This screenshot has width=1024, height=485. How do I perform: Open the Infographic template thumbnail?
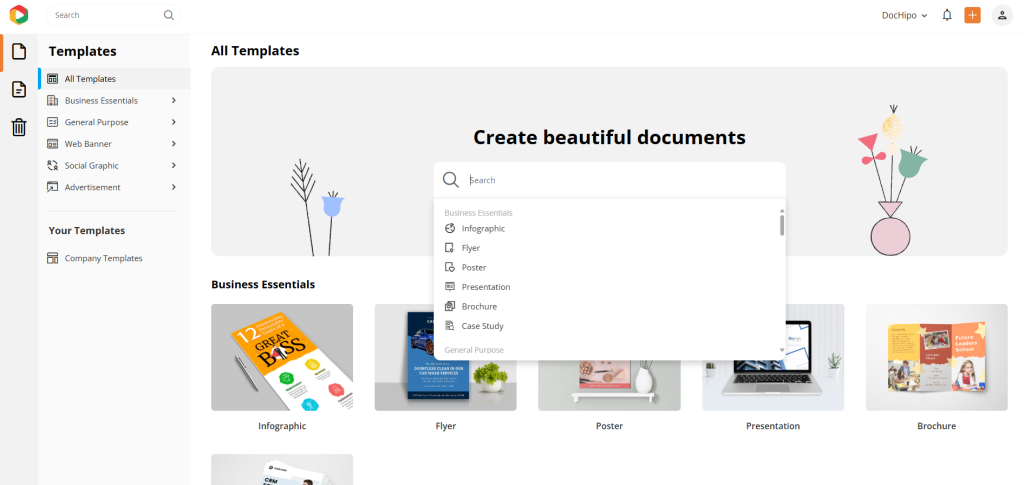282,357
